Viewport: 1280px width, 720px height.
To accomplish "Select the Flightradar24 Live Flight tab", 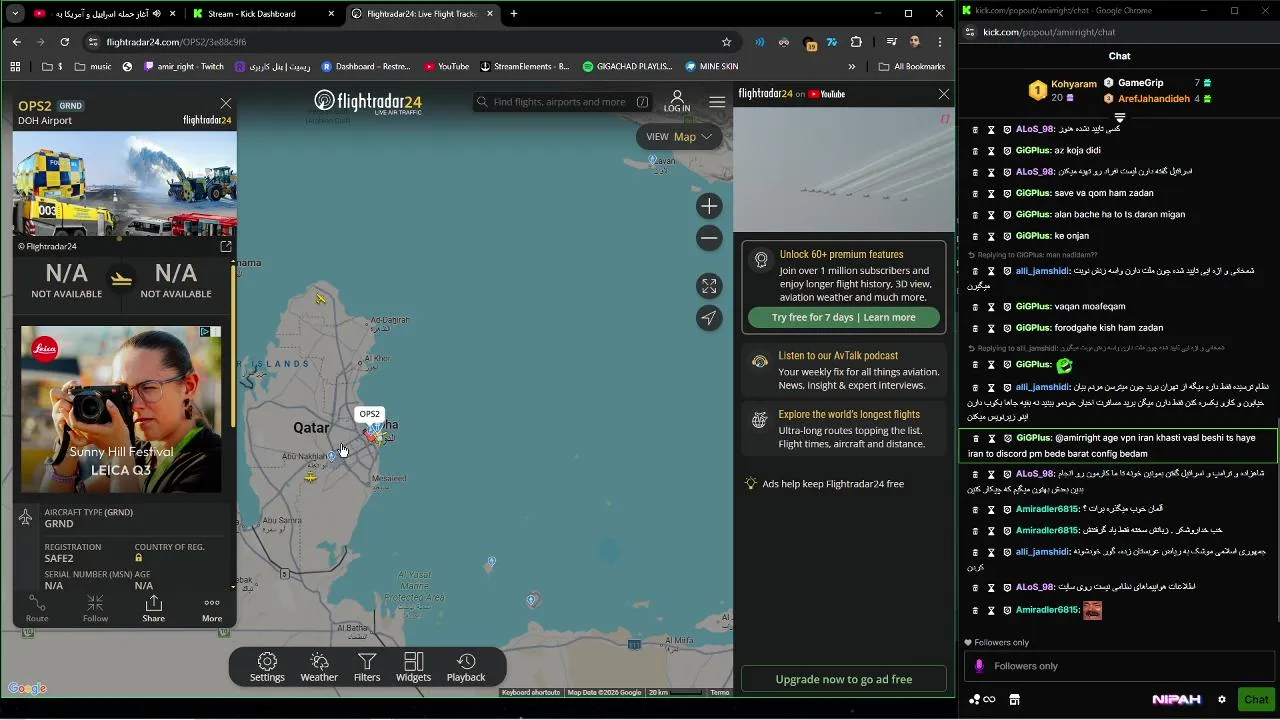I will click(x=420, y=14).
